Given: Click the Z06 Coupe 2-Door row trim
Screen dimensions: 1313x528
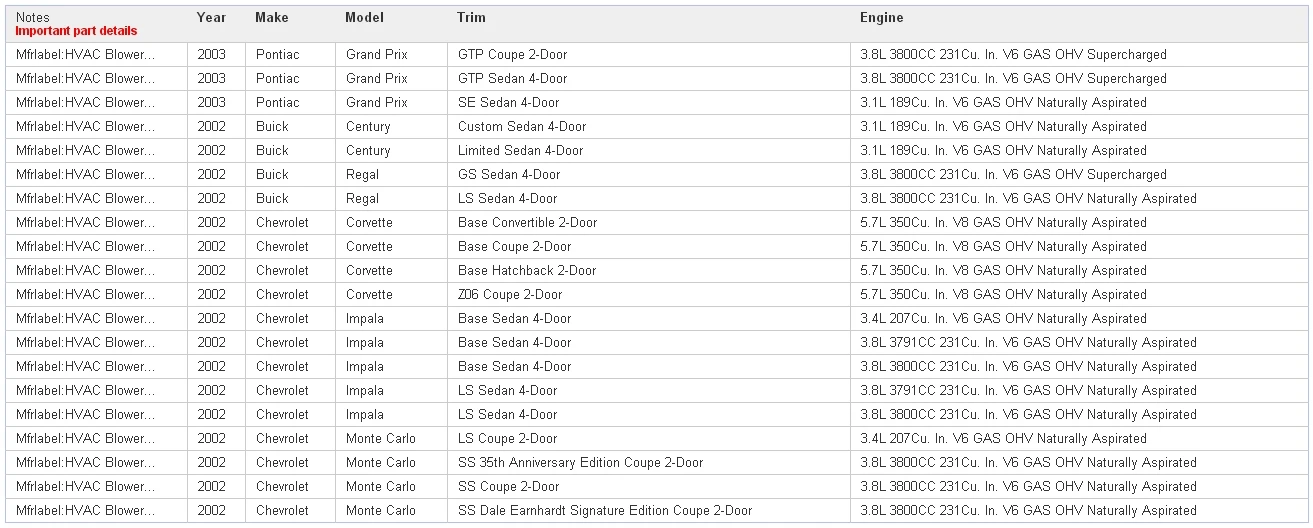Looking at the screenshot, I should [510, 295].
